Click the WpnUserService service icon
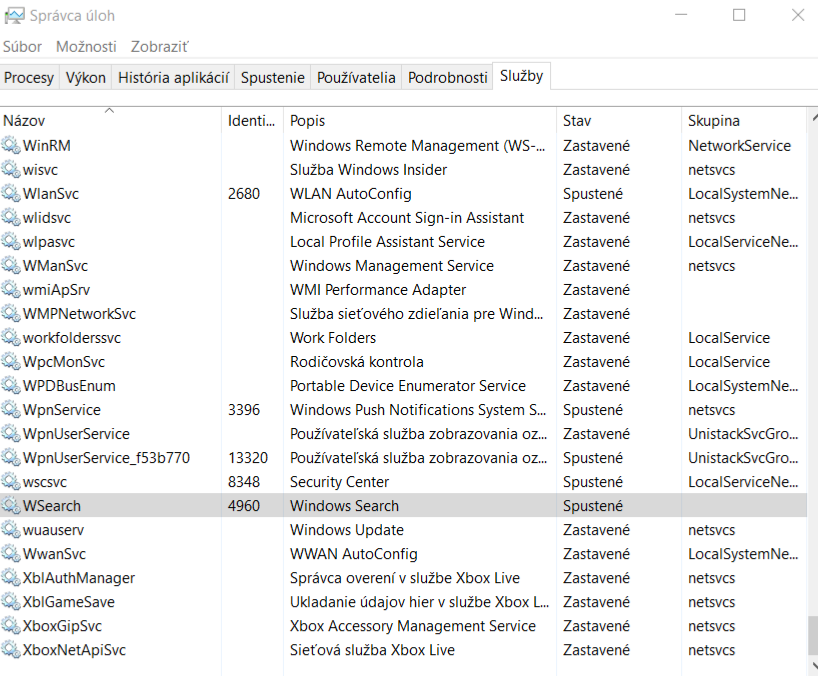Image resolution: width=818 pixels, height=676 pixels. [10, 433]
